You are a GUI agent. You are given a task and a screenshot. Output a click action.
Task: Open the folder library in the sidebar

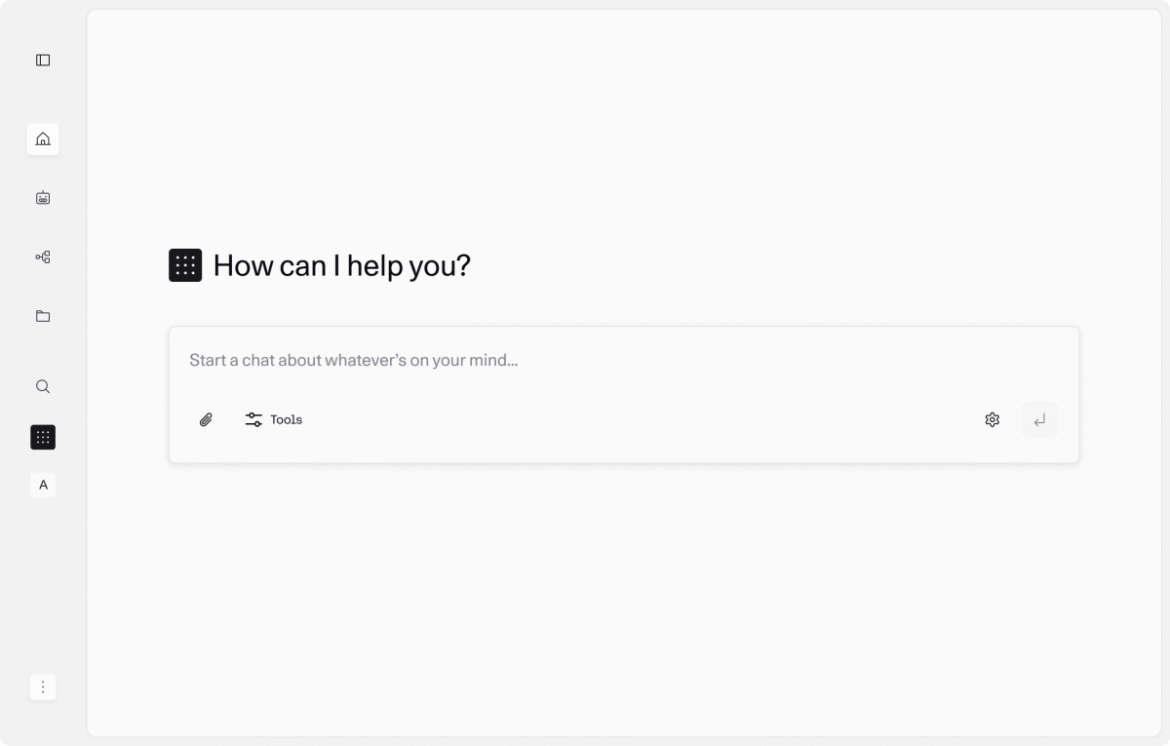(42, 316)
